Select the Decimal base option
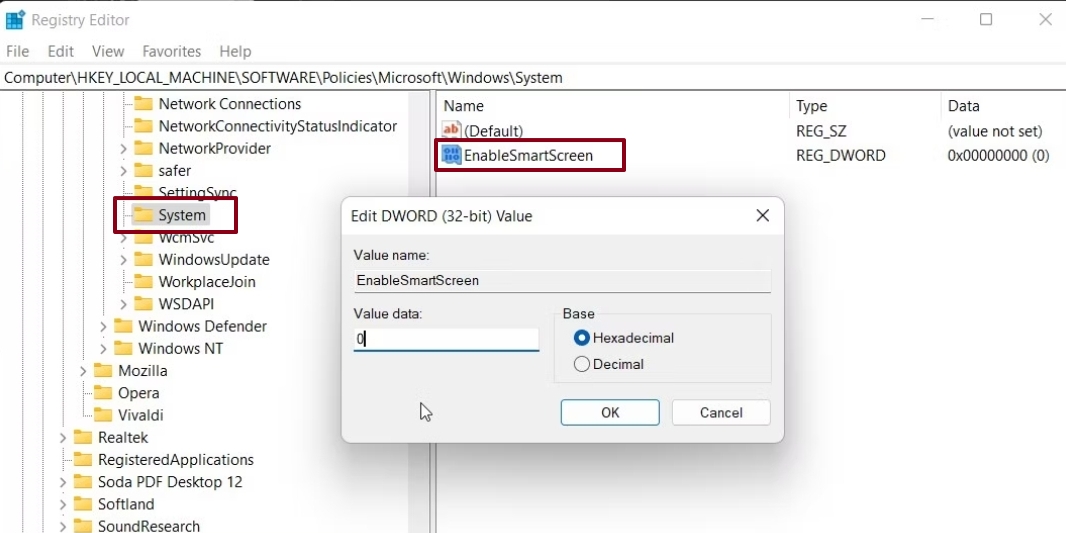 (x=582, y=364)
